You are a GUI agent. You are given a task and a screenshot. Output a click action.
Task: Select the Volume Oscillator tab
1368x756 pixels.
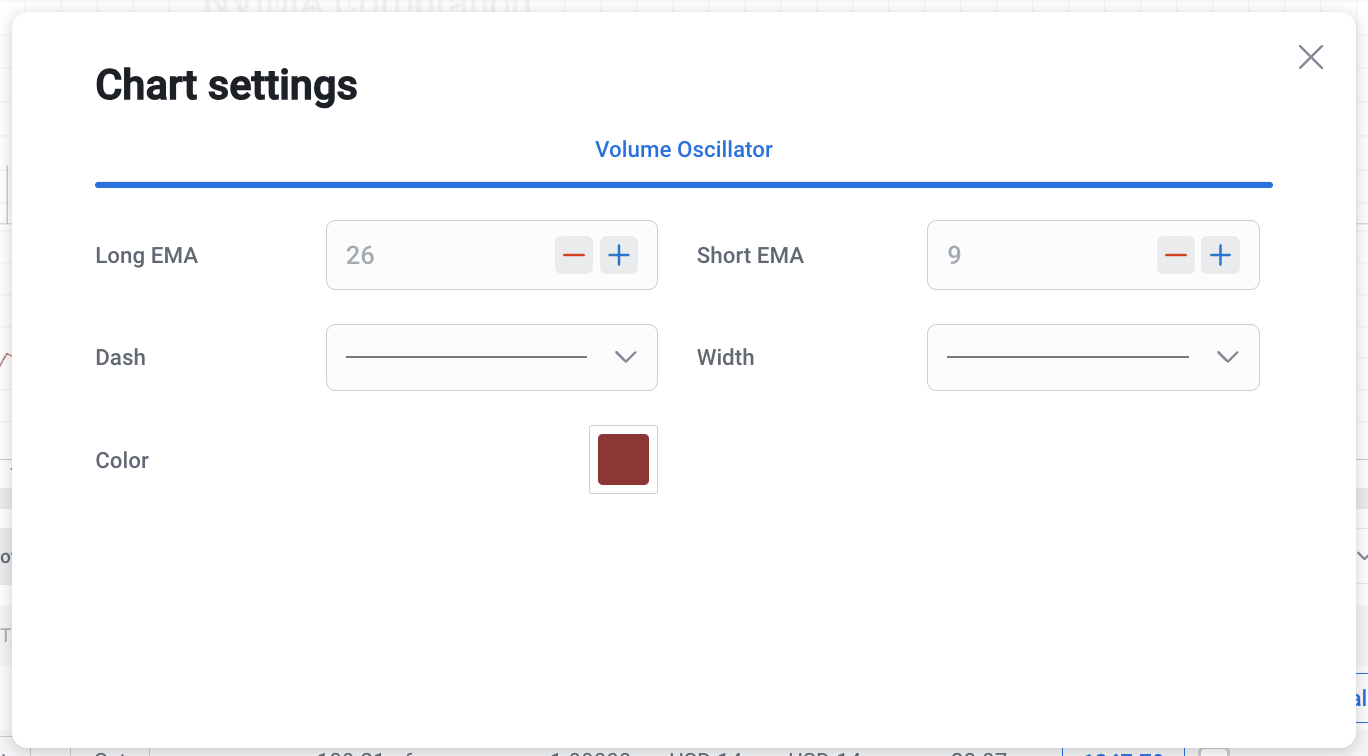click(x=684, y=149)
